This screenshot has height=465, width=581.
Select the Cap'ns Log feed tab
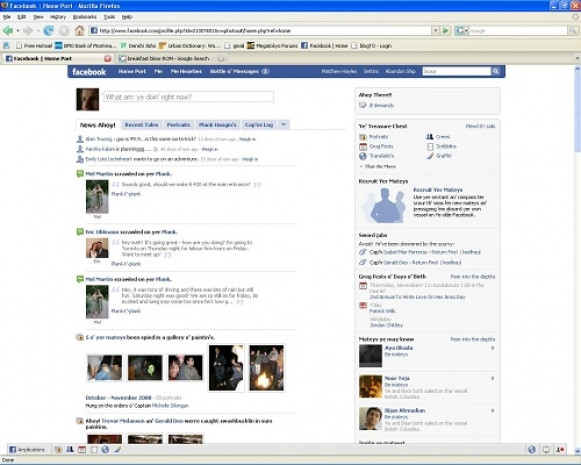[x=259, y=125]
